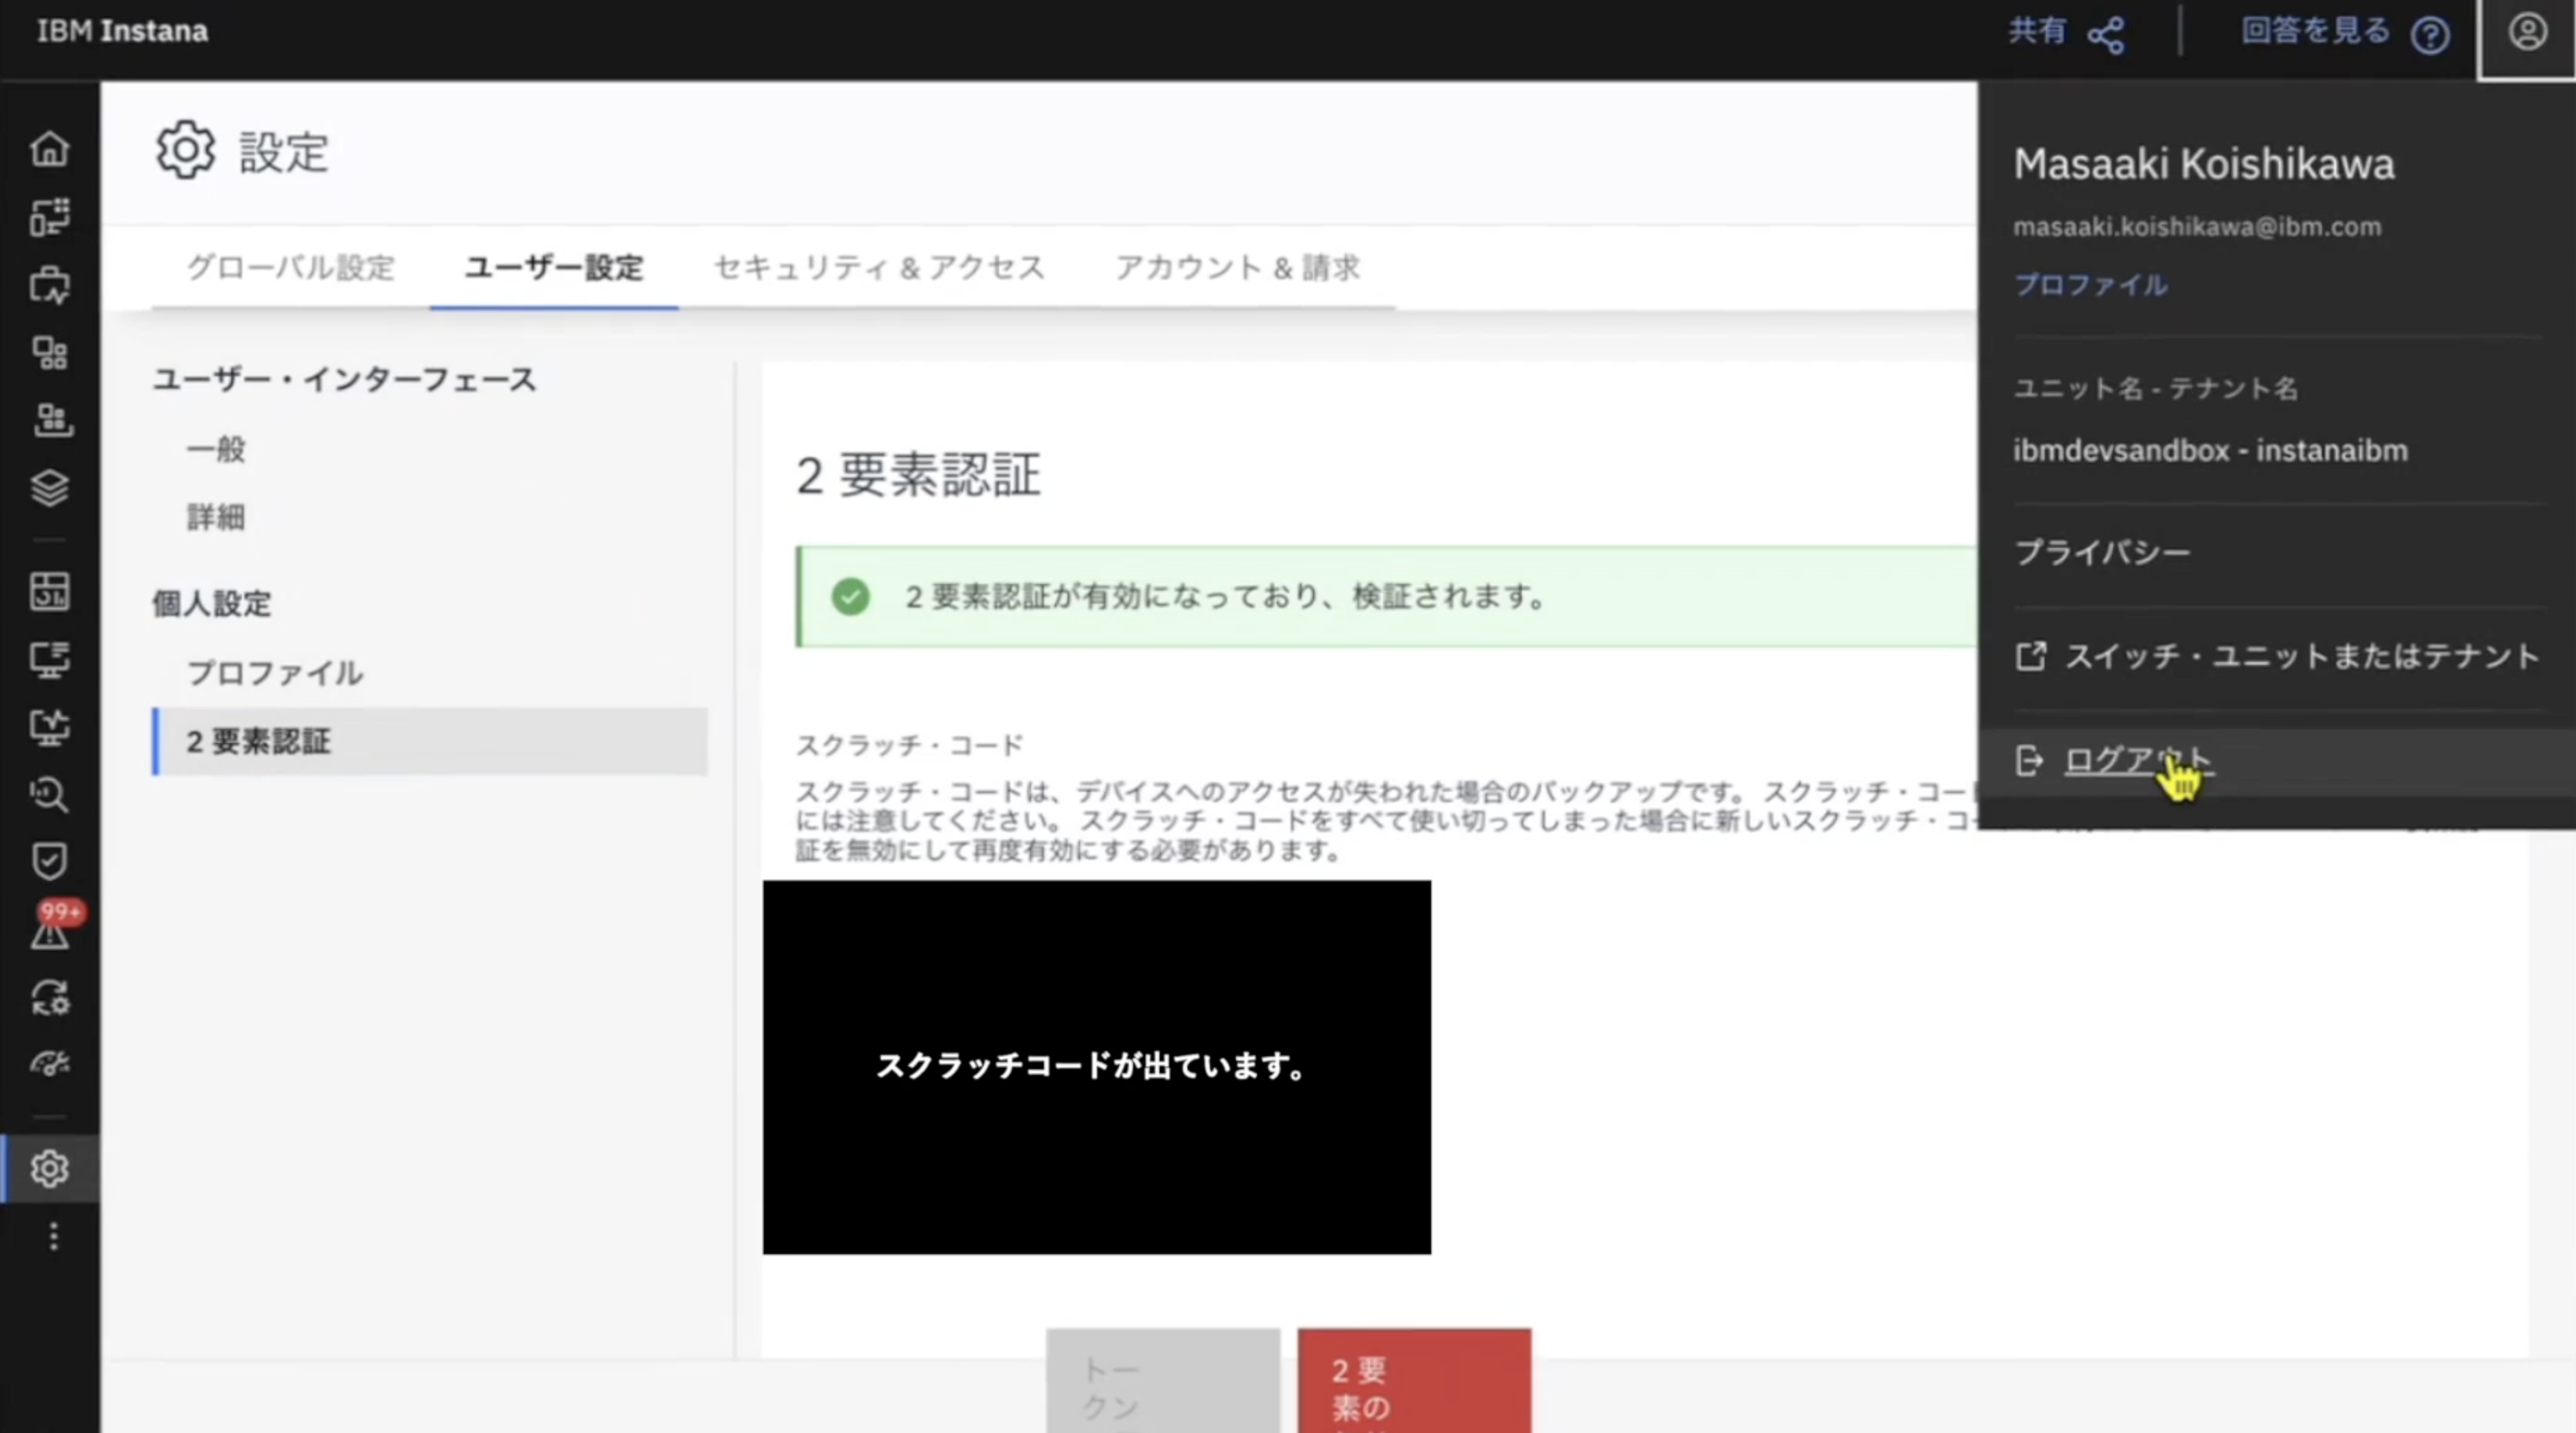The height and width of the screenshot is (1433, 2576).
Task: Switch to the グローバル設定 tab
Action: click(x=290, y=268)
